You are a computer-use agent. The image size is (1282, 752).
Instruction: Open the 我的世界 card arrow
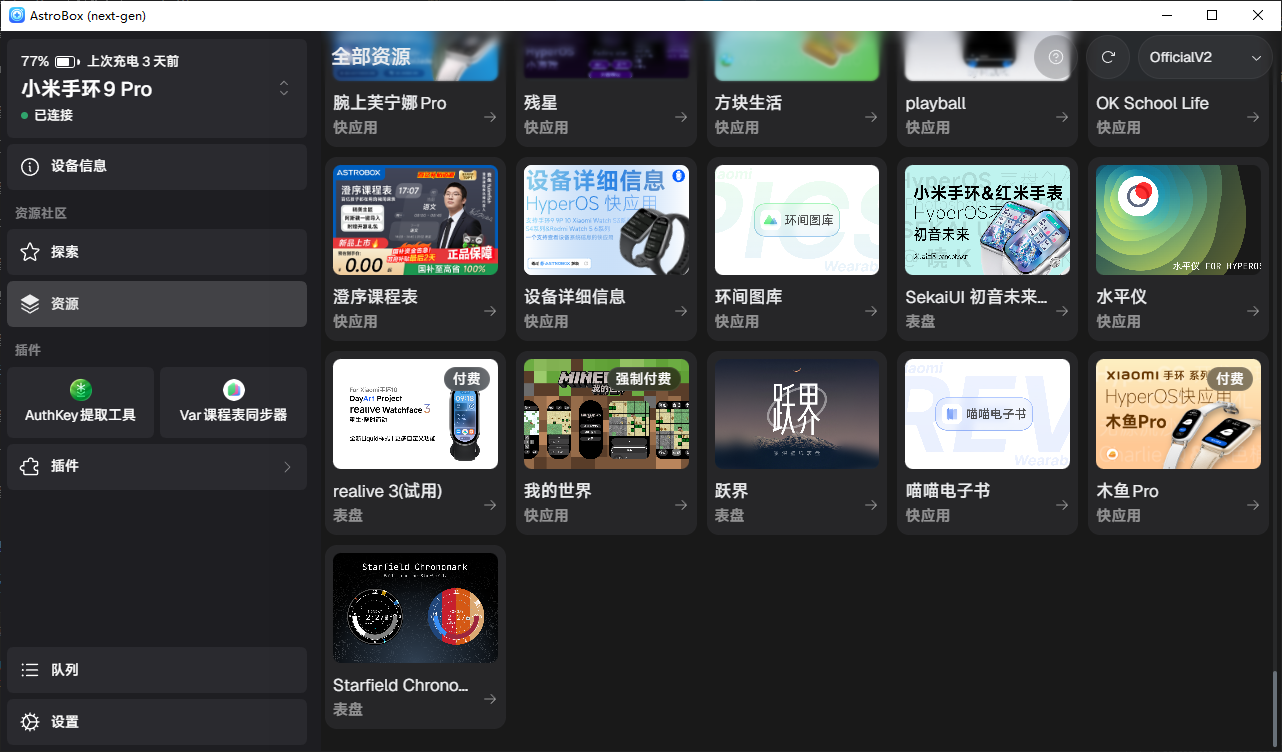(x=681, y=505)
